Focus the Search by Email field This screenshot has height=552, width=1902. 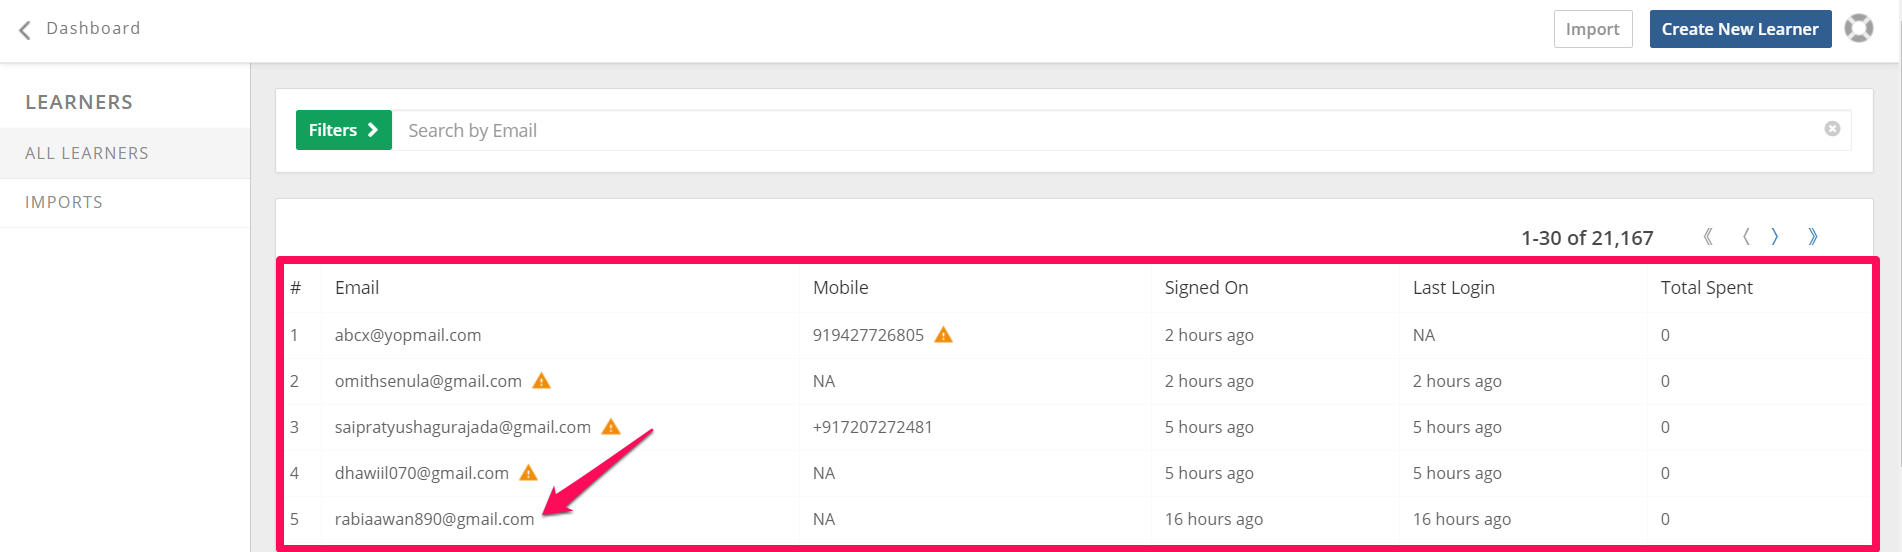point(1110,130)
